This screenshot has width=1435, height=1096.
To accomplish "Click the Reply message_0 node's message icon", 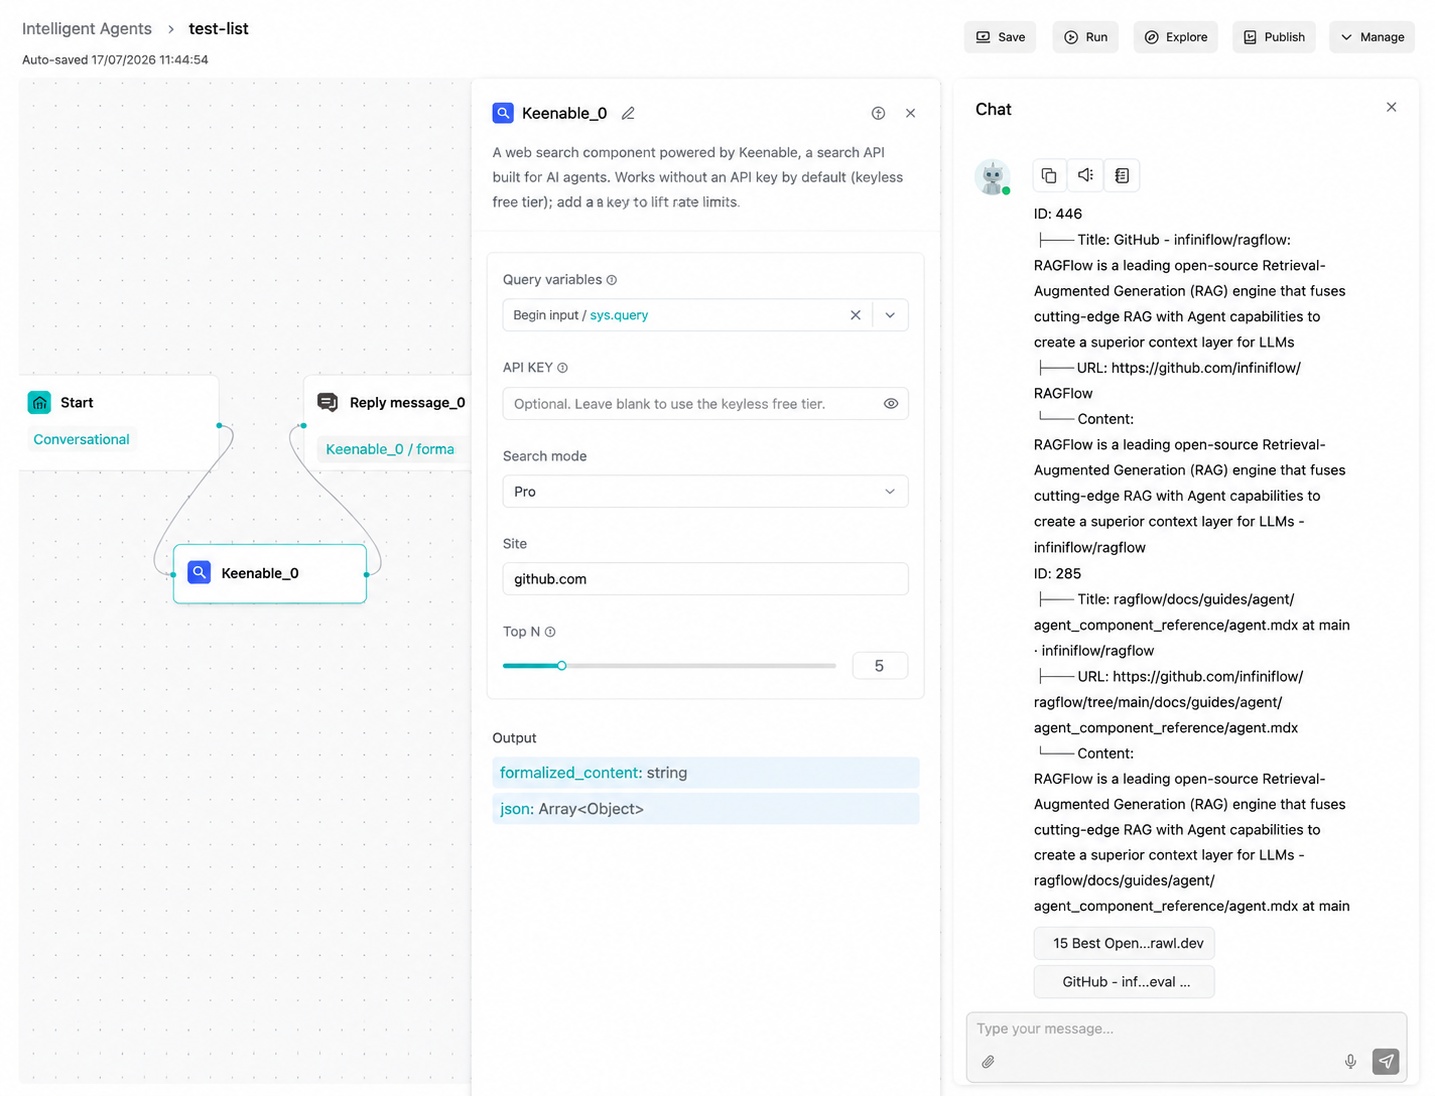I will pyautogui.click(x=327, y=402).
